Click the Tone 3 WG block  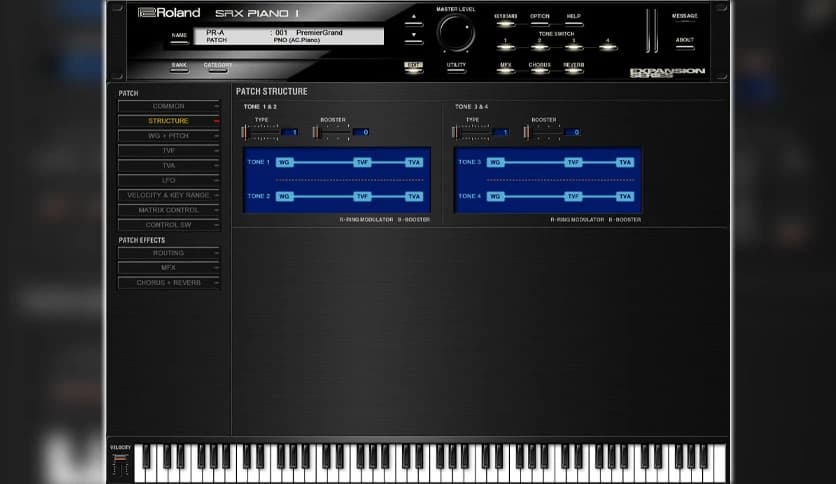tap(496, 163)
